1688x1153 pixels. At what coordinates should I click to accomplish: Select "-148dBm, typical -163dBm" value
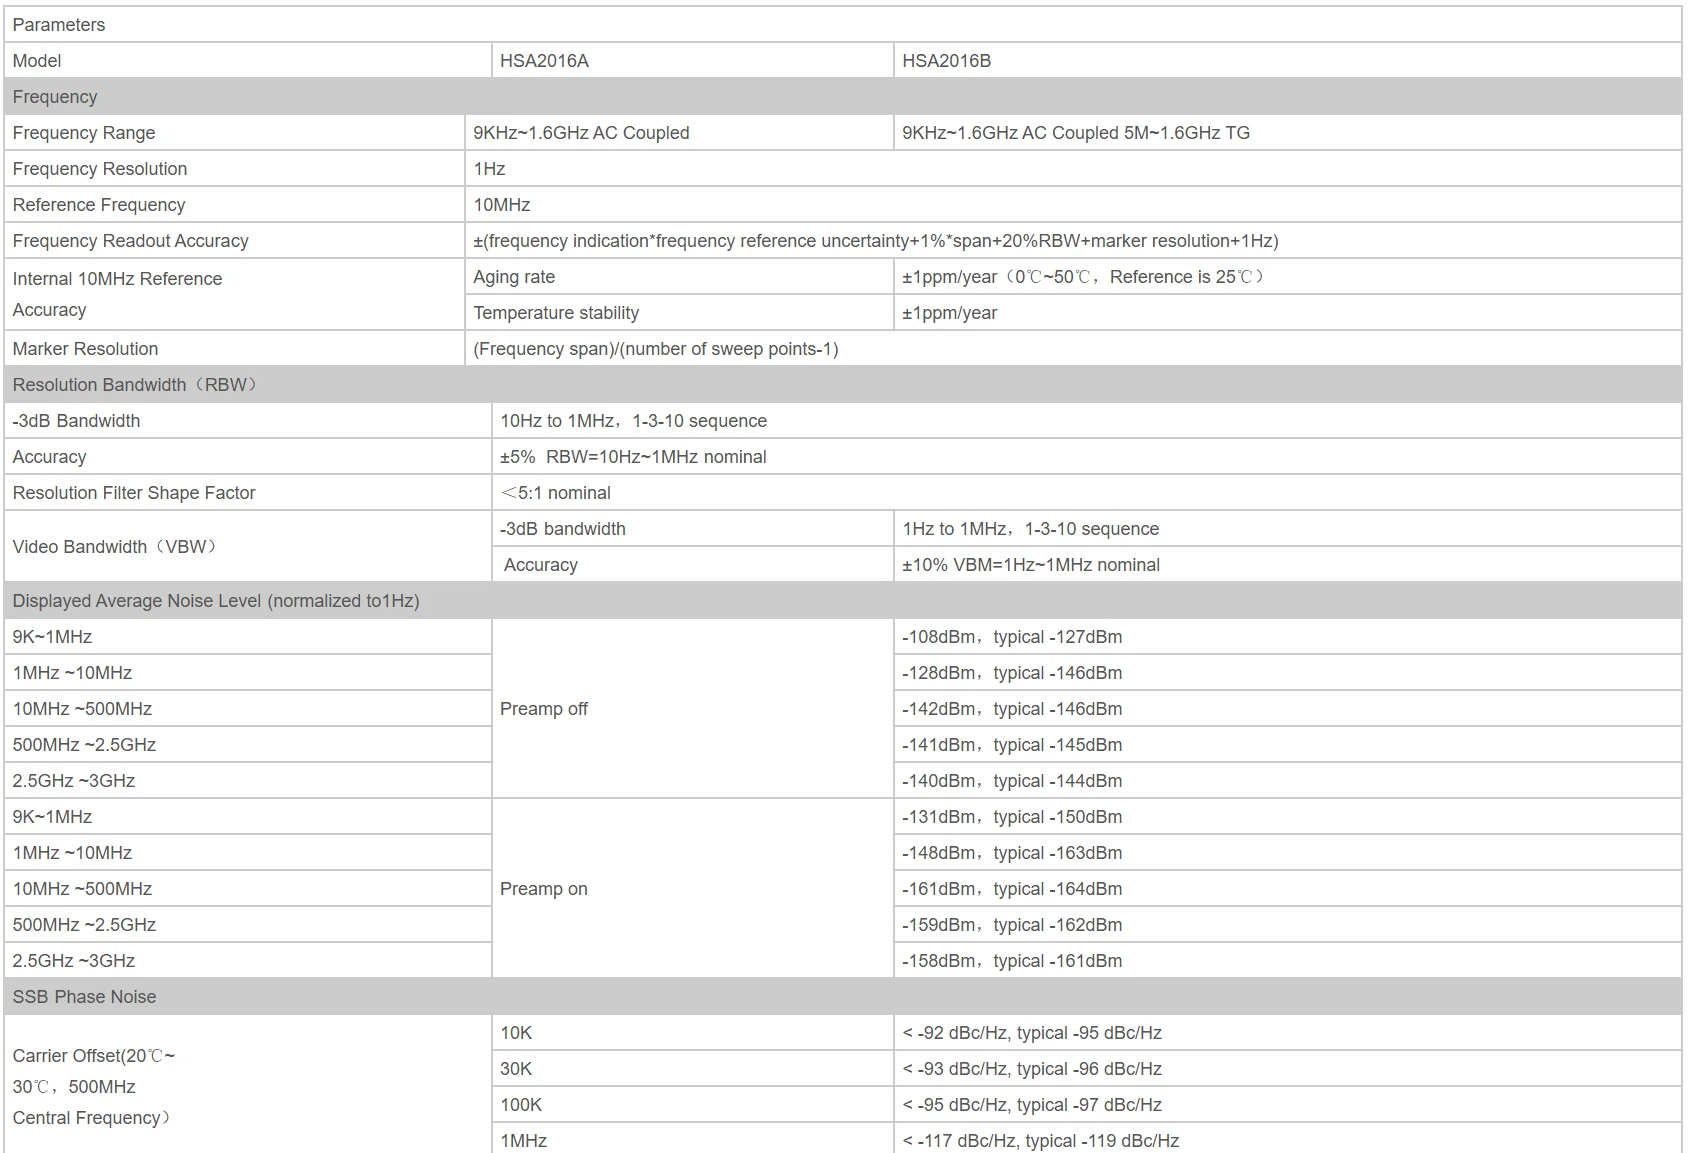pos(1012,853)
